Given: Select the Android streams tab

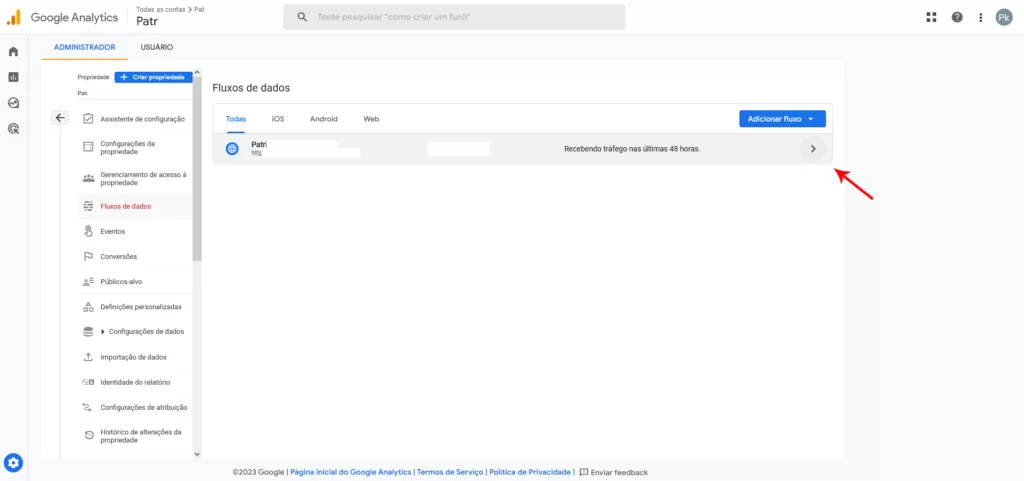Looking at the screenshot, I should (324, 119).
